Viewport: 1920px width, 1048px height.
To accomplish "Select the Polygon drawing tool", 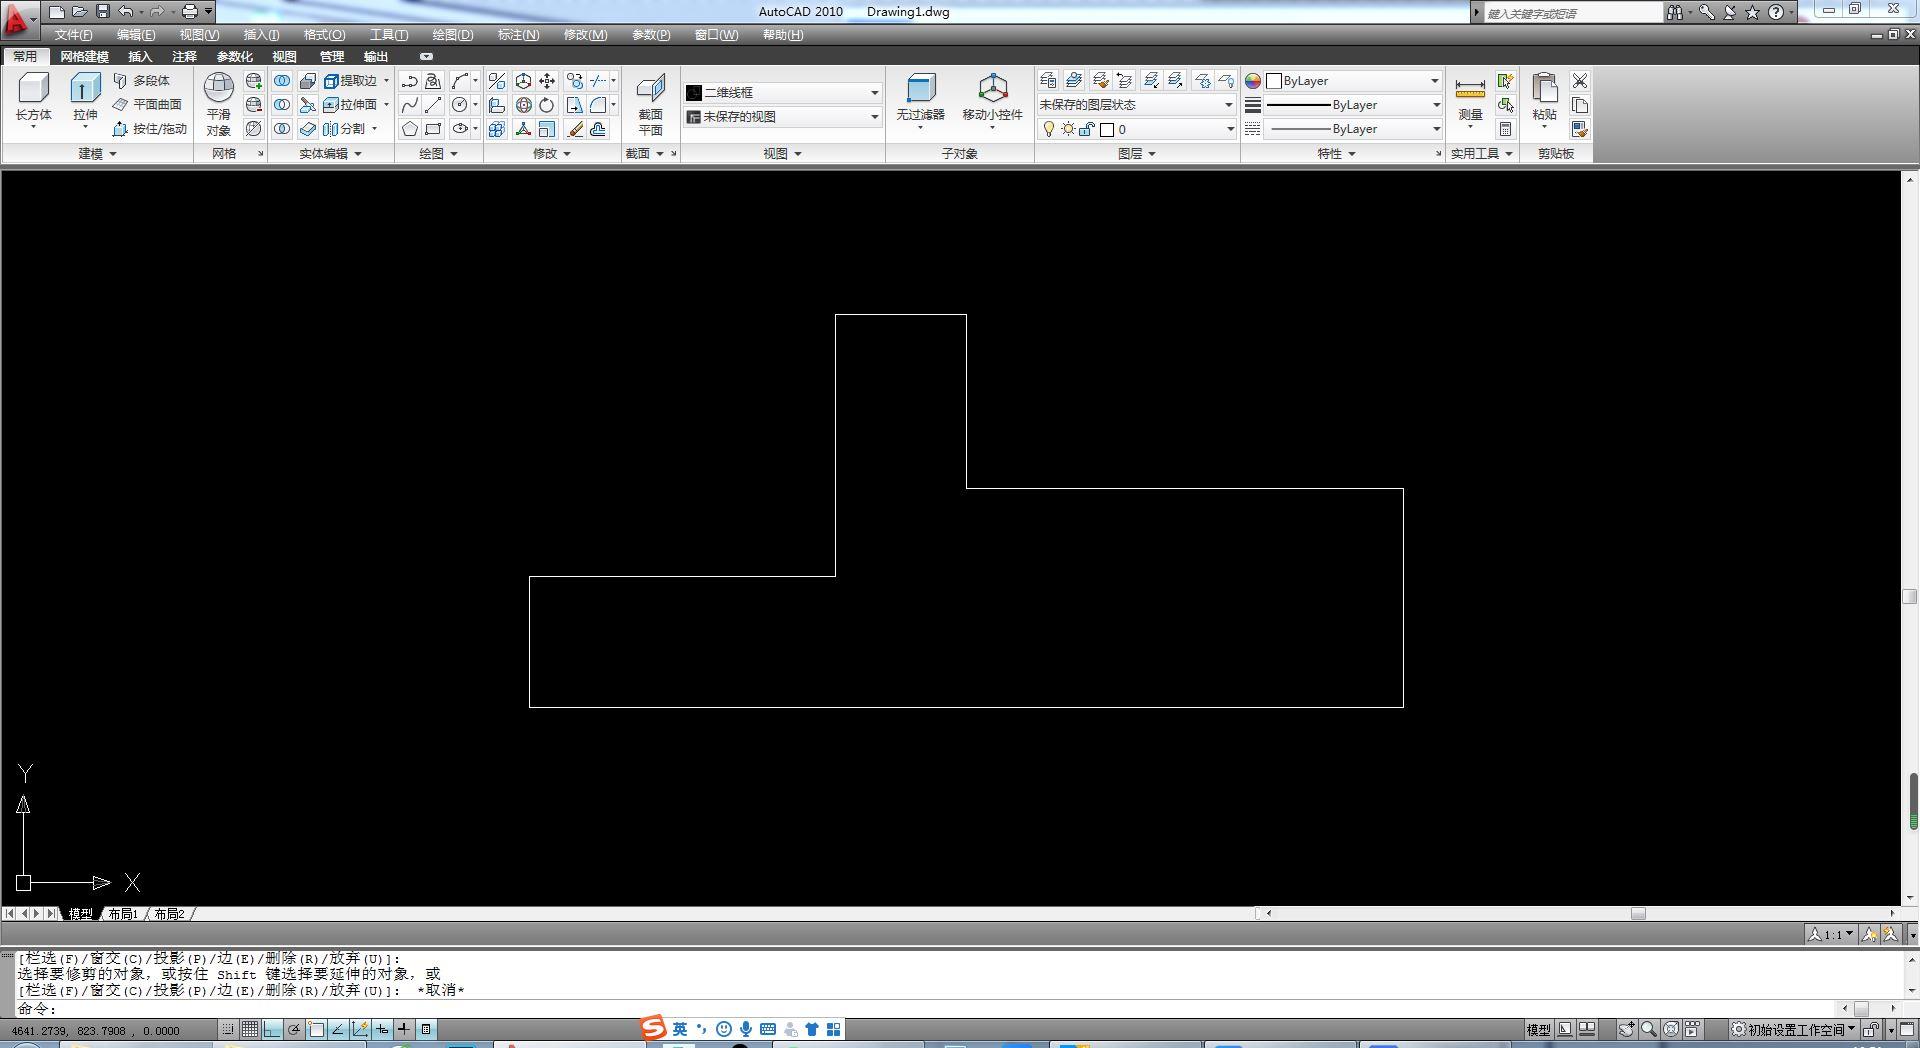I will click(x=409, y=129).
